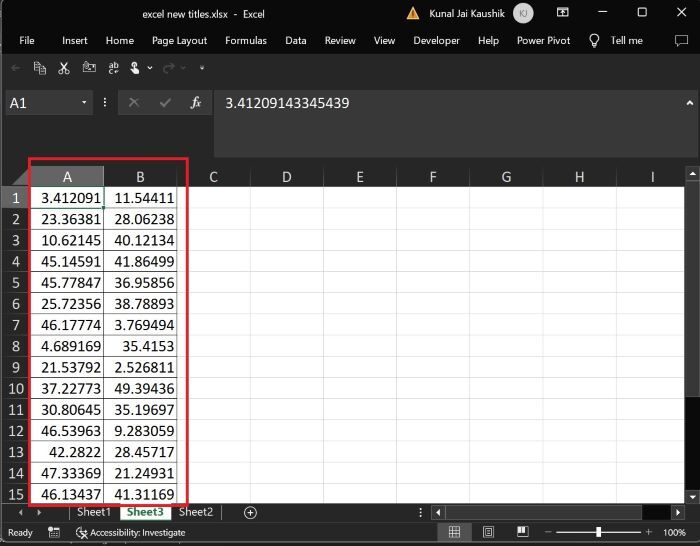Click the Sheet3 tab
The image size is (700, 546).
coord(145,512)
